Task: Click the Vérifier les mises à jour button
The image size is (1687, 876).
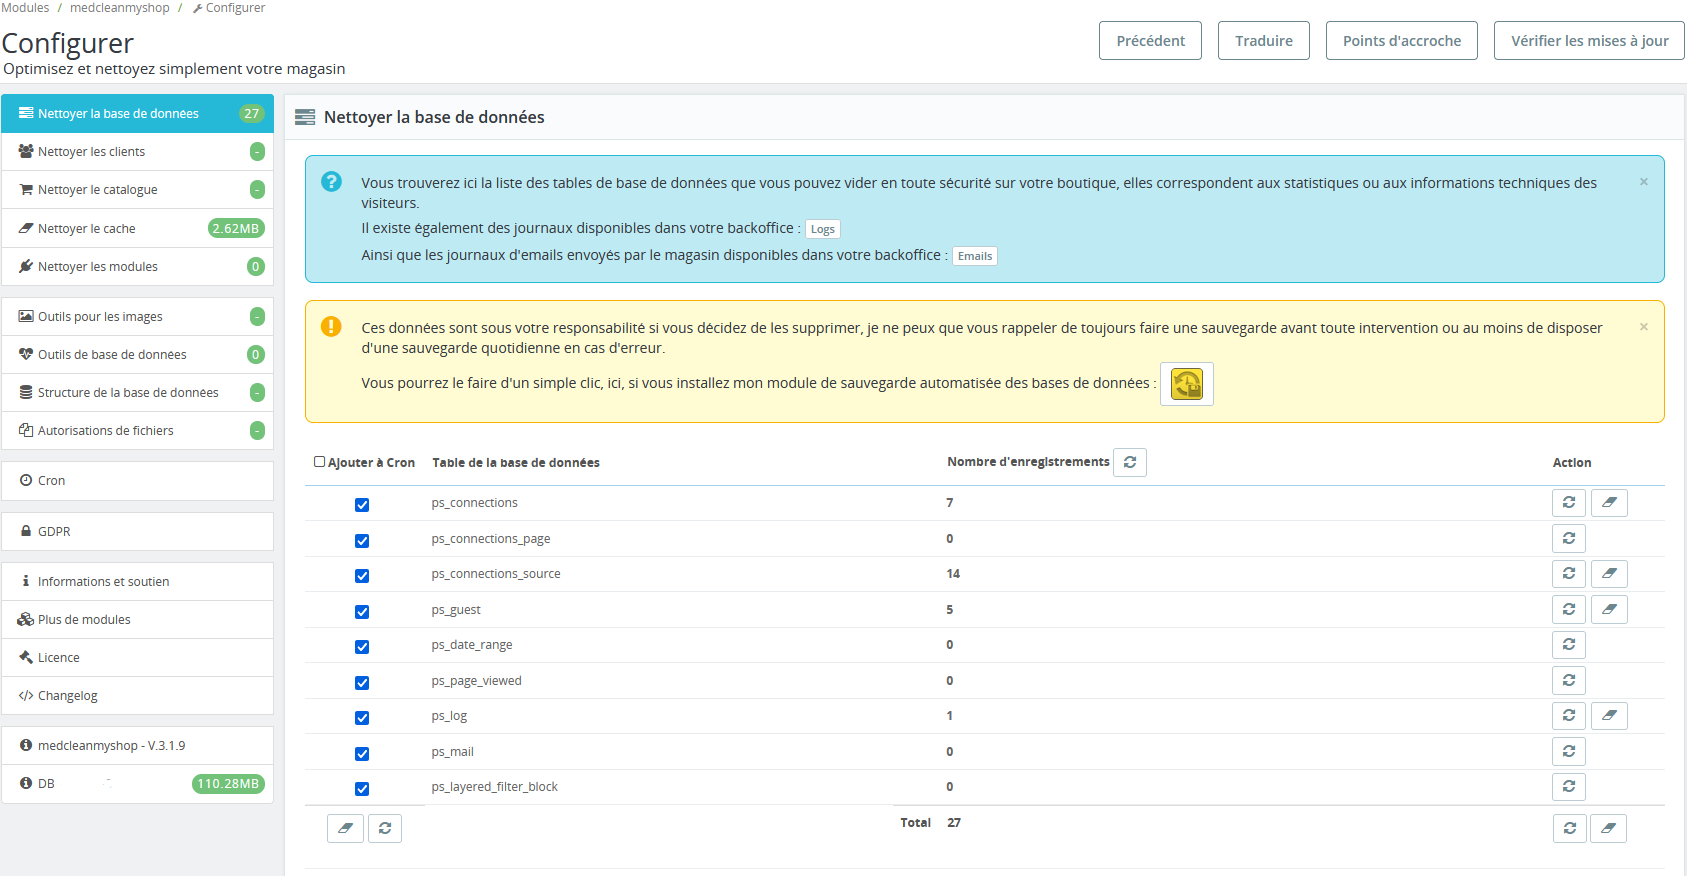Action: [1589, 41]
